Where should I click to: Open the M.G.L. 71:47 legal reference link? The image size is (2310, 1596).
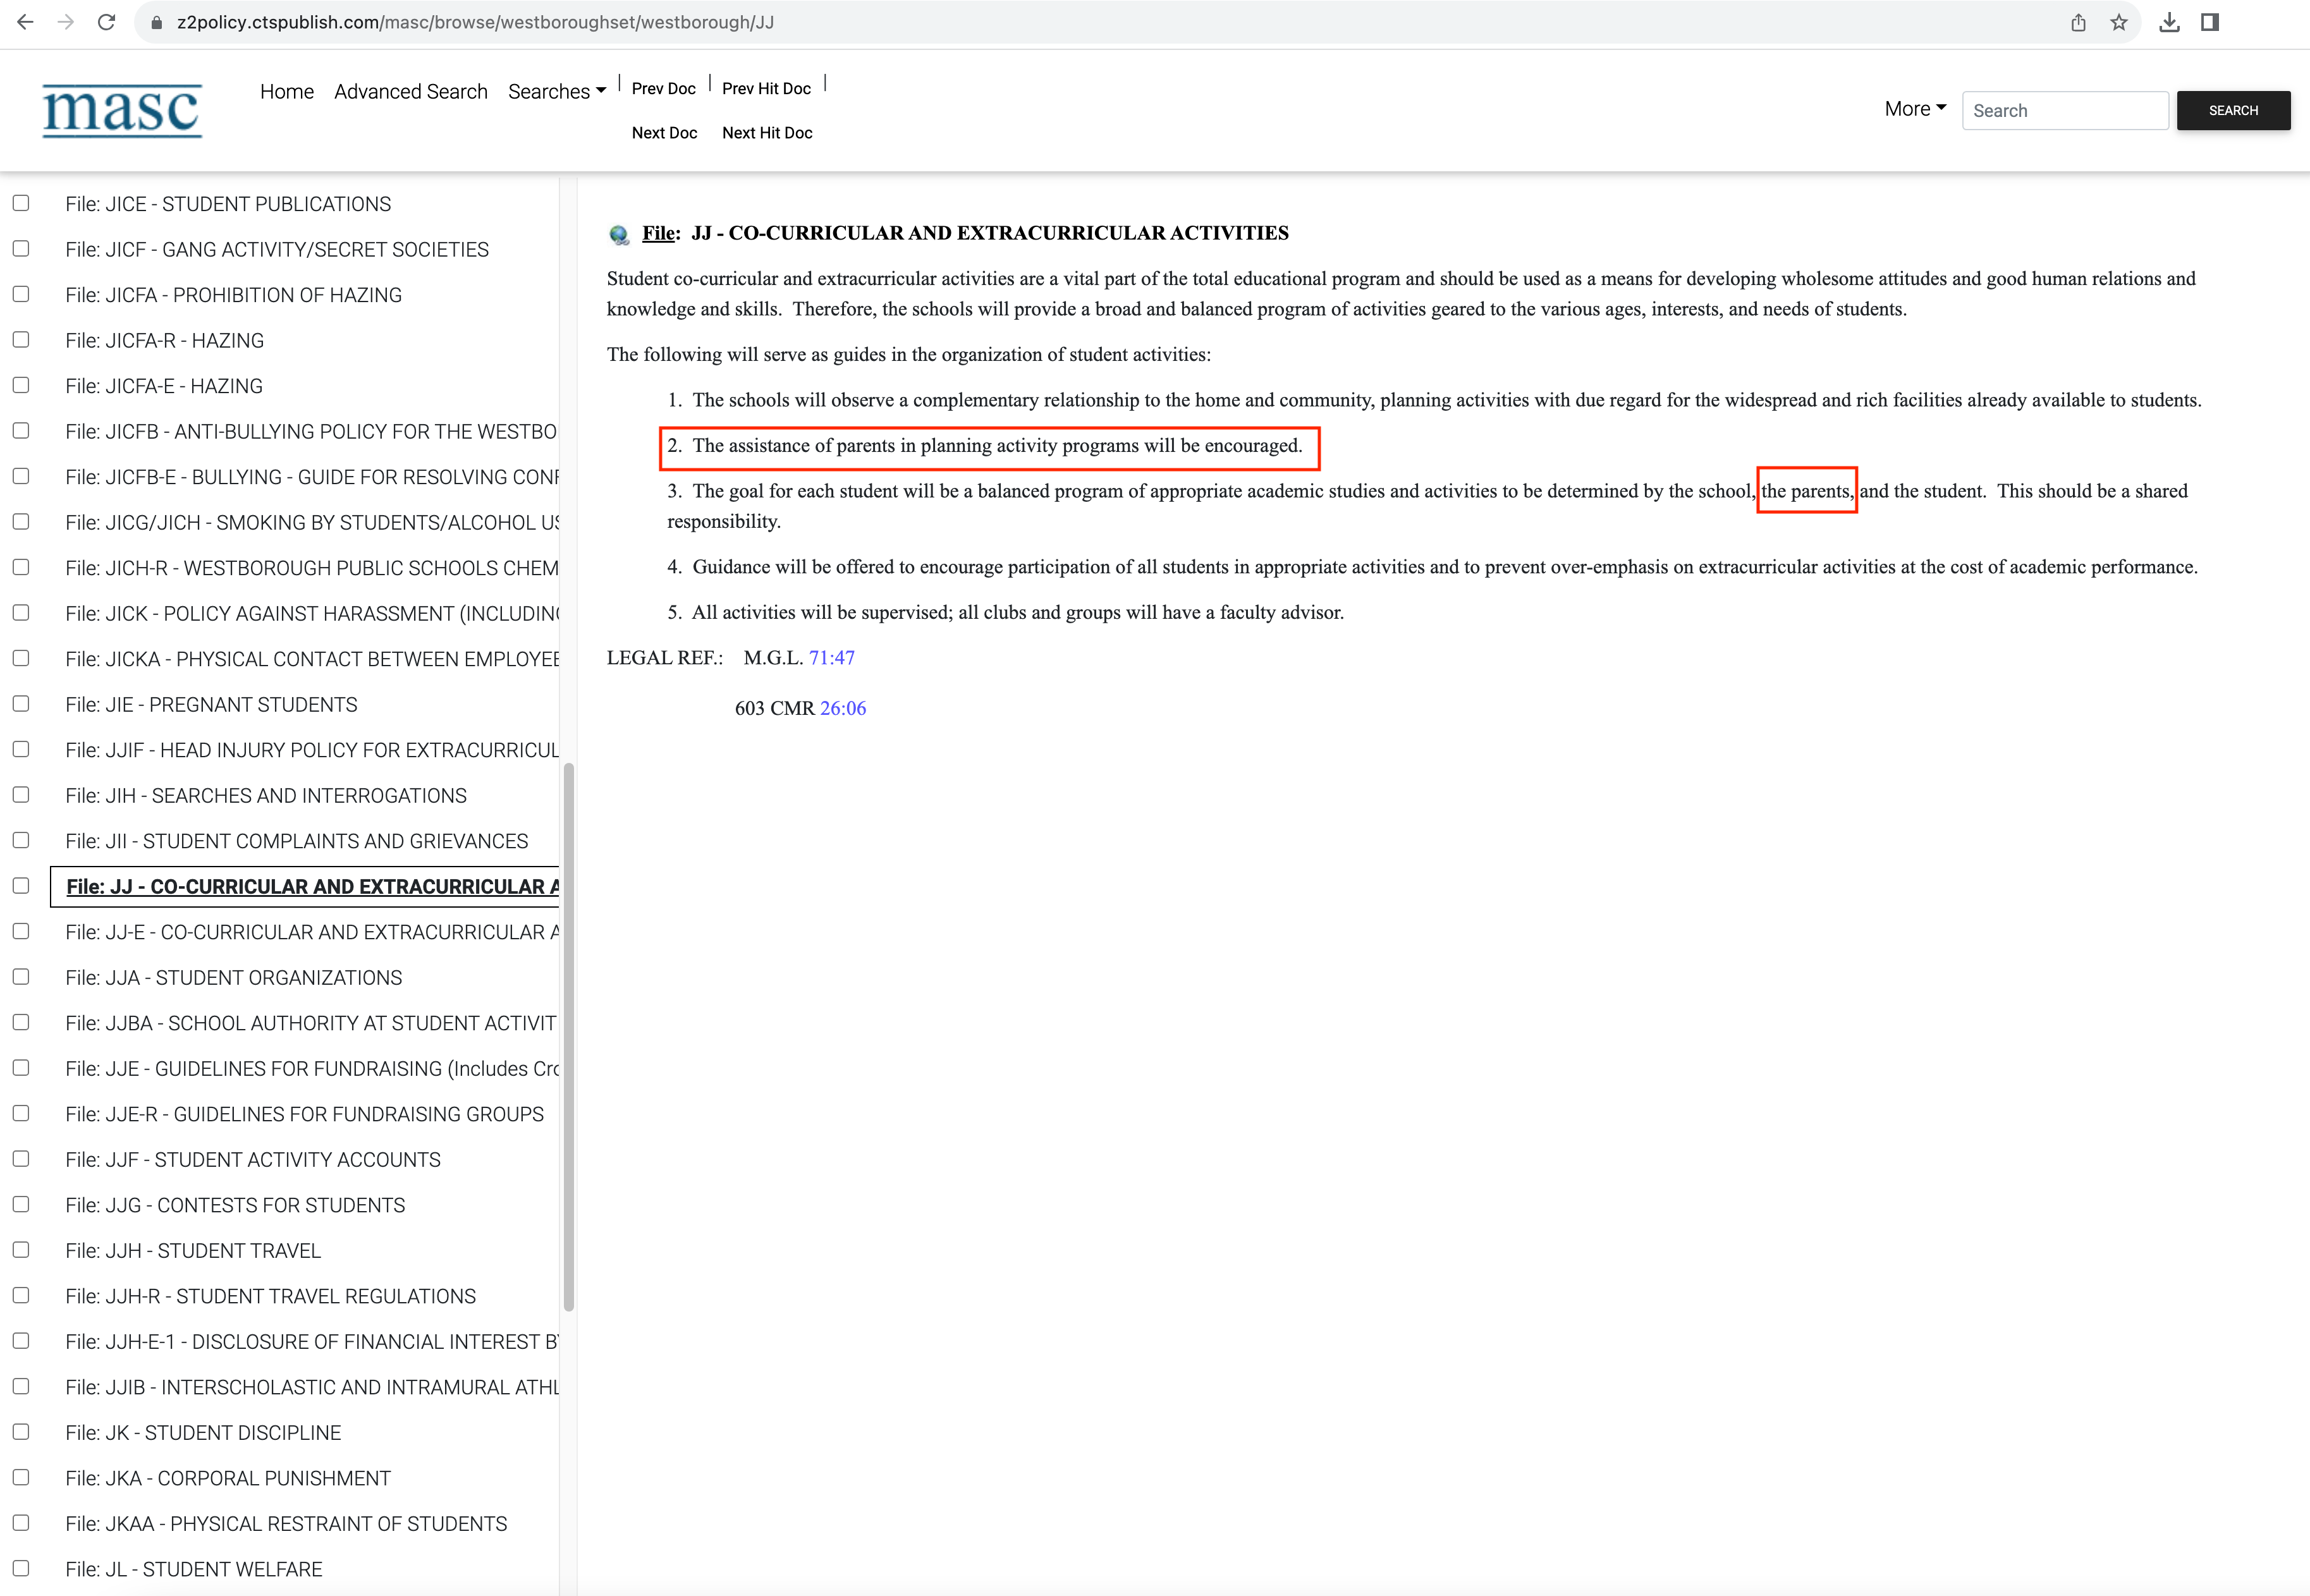(832, 658)
